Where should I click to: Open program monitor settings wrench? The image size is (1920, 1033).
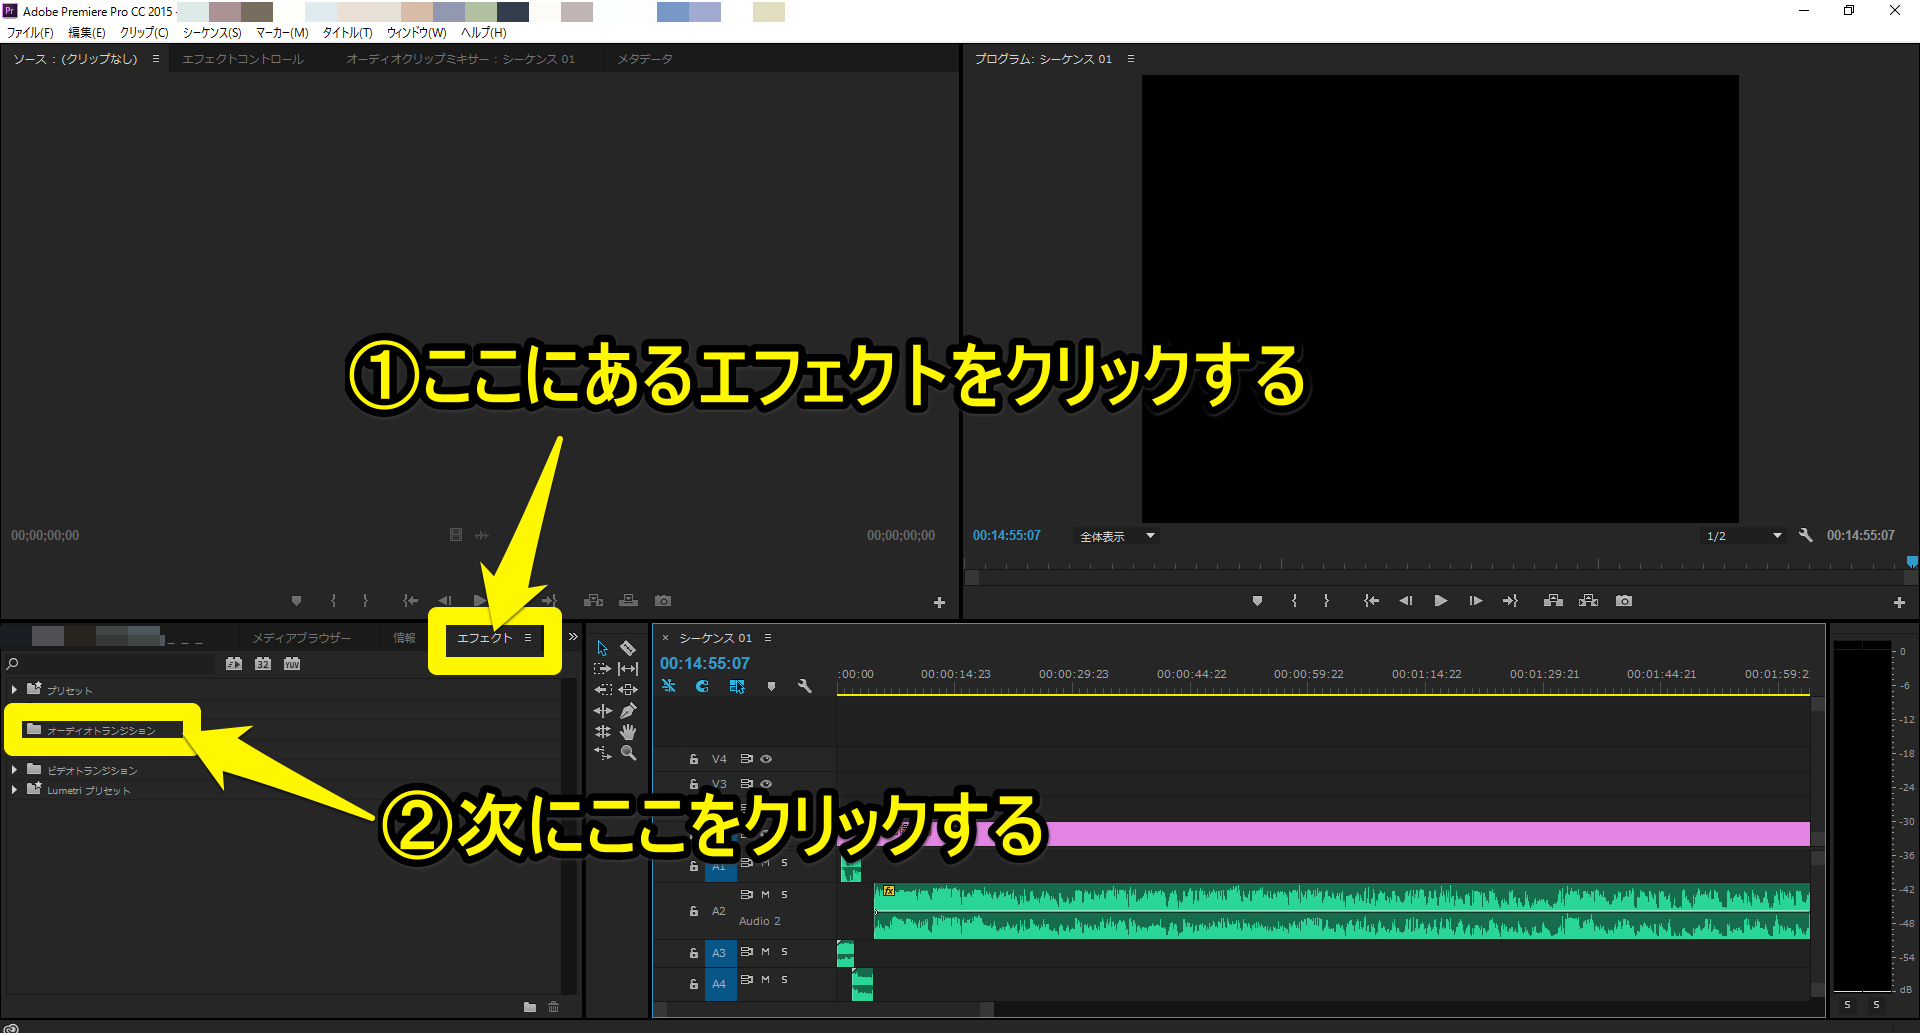click(1805, 535)
